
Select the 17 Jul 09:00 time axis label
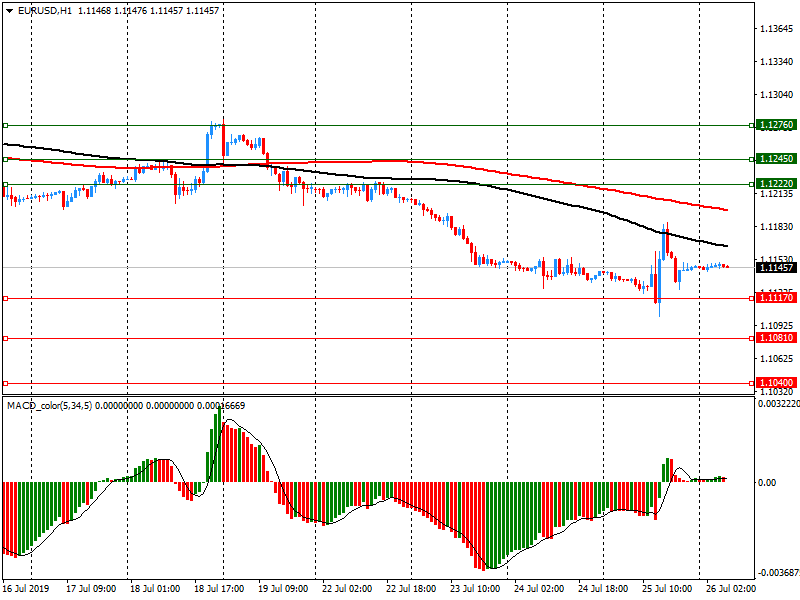pyautogui.click(x=91, y=589)
